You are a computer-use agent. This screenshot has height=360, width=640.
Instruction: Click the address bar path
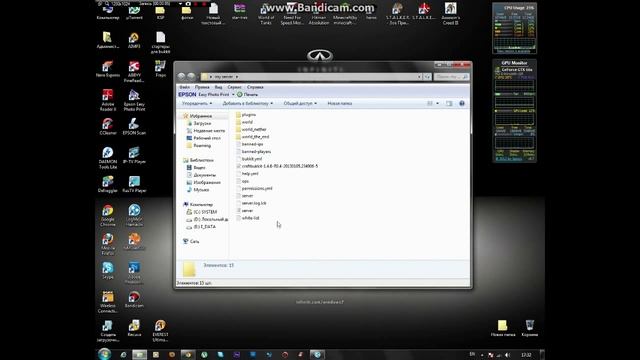point(310,76)
